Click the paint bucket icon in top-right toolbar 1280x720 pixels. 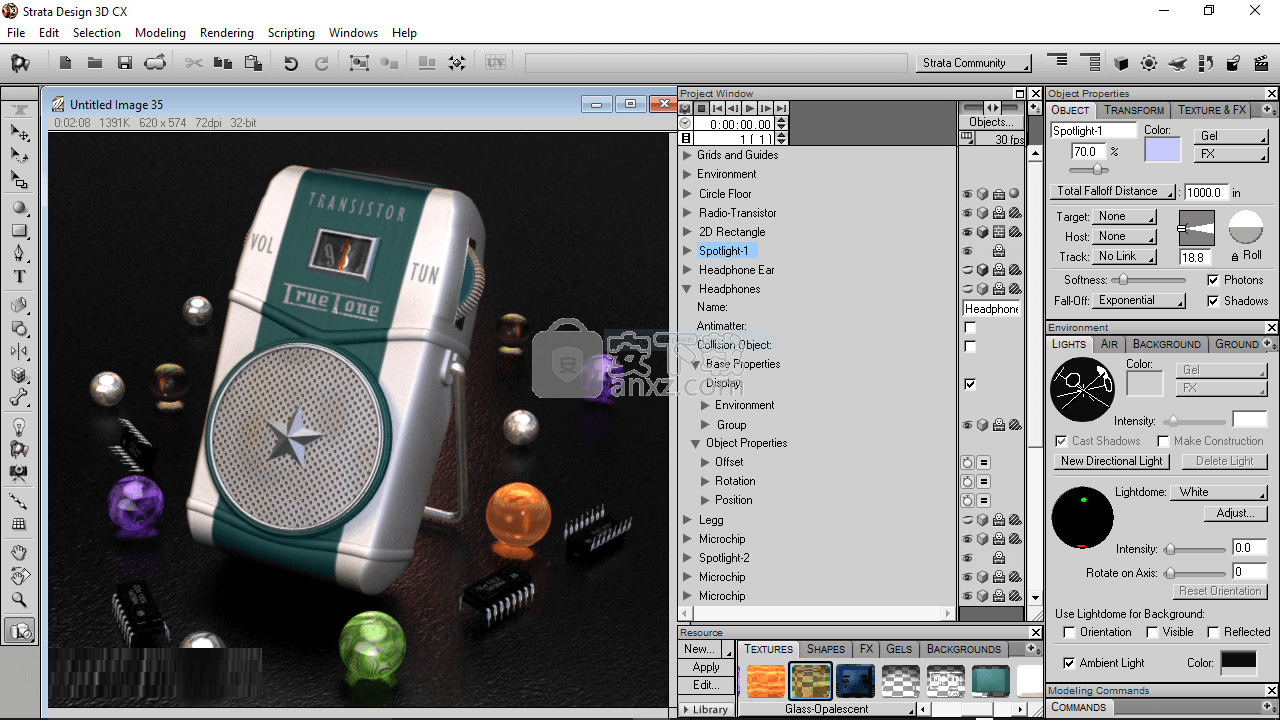tap(1233, 63)
